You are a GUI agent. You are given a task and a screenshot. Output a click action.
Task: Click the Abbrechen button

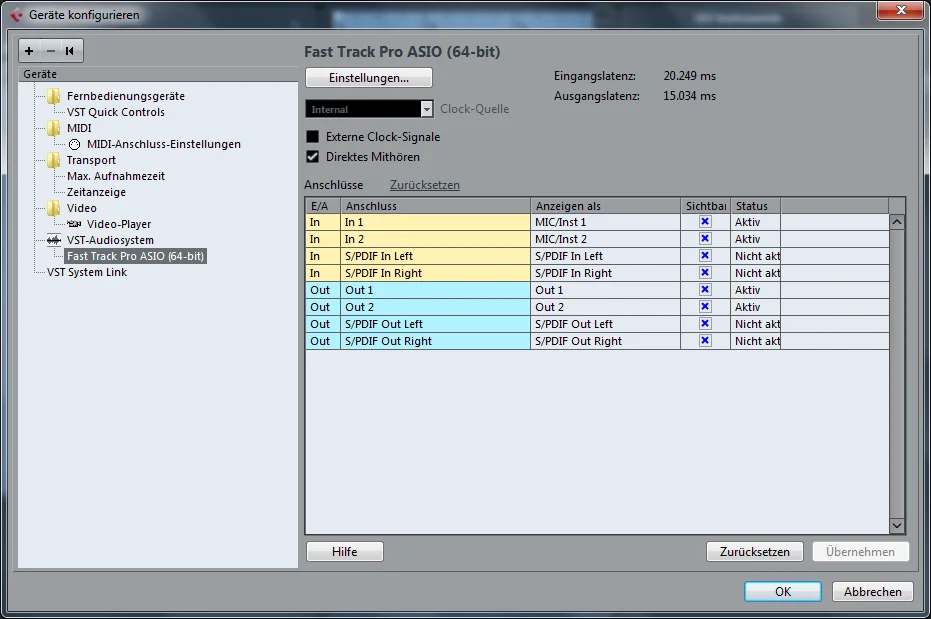coord(873,592)
